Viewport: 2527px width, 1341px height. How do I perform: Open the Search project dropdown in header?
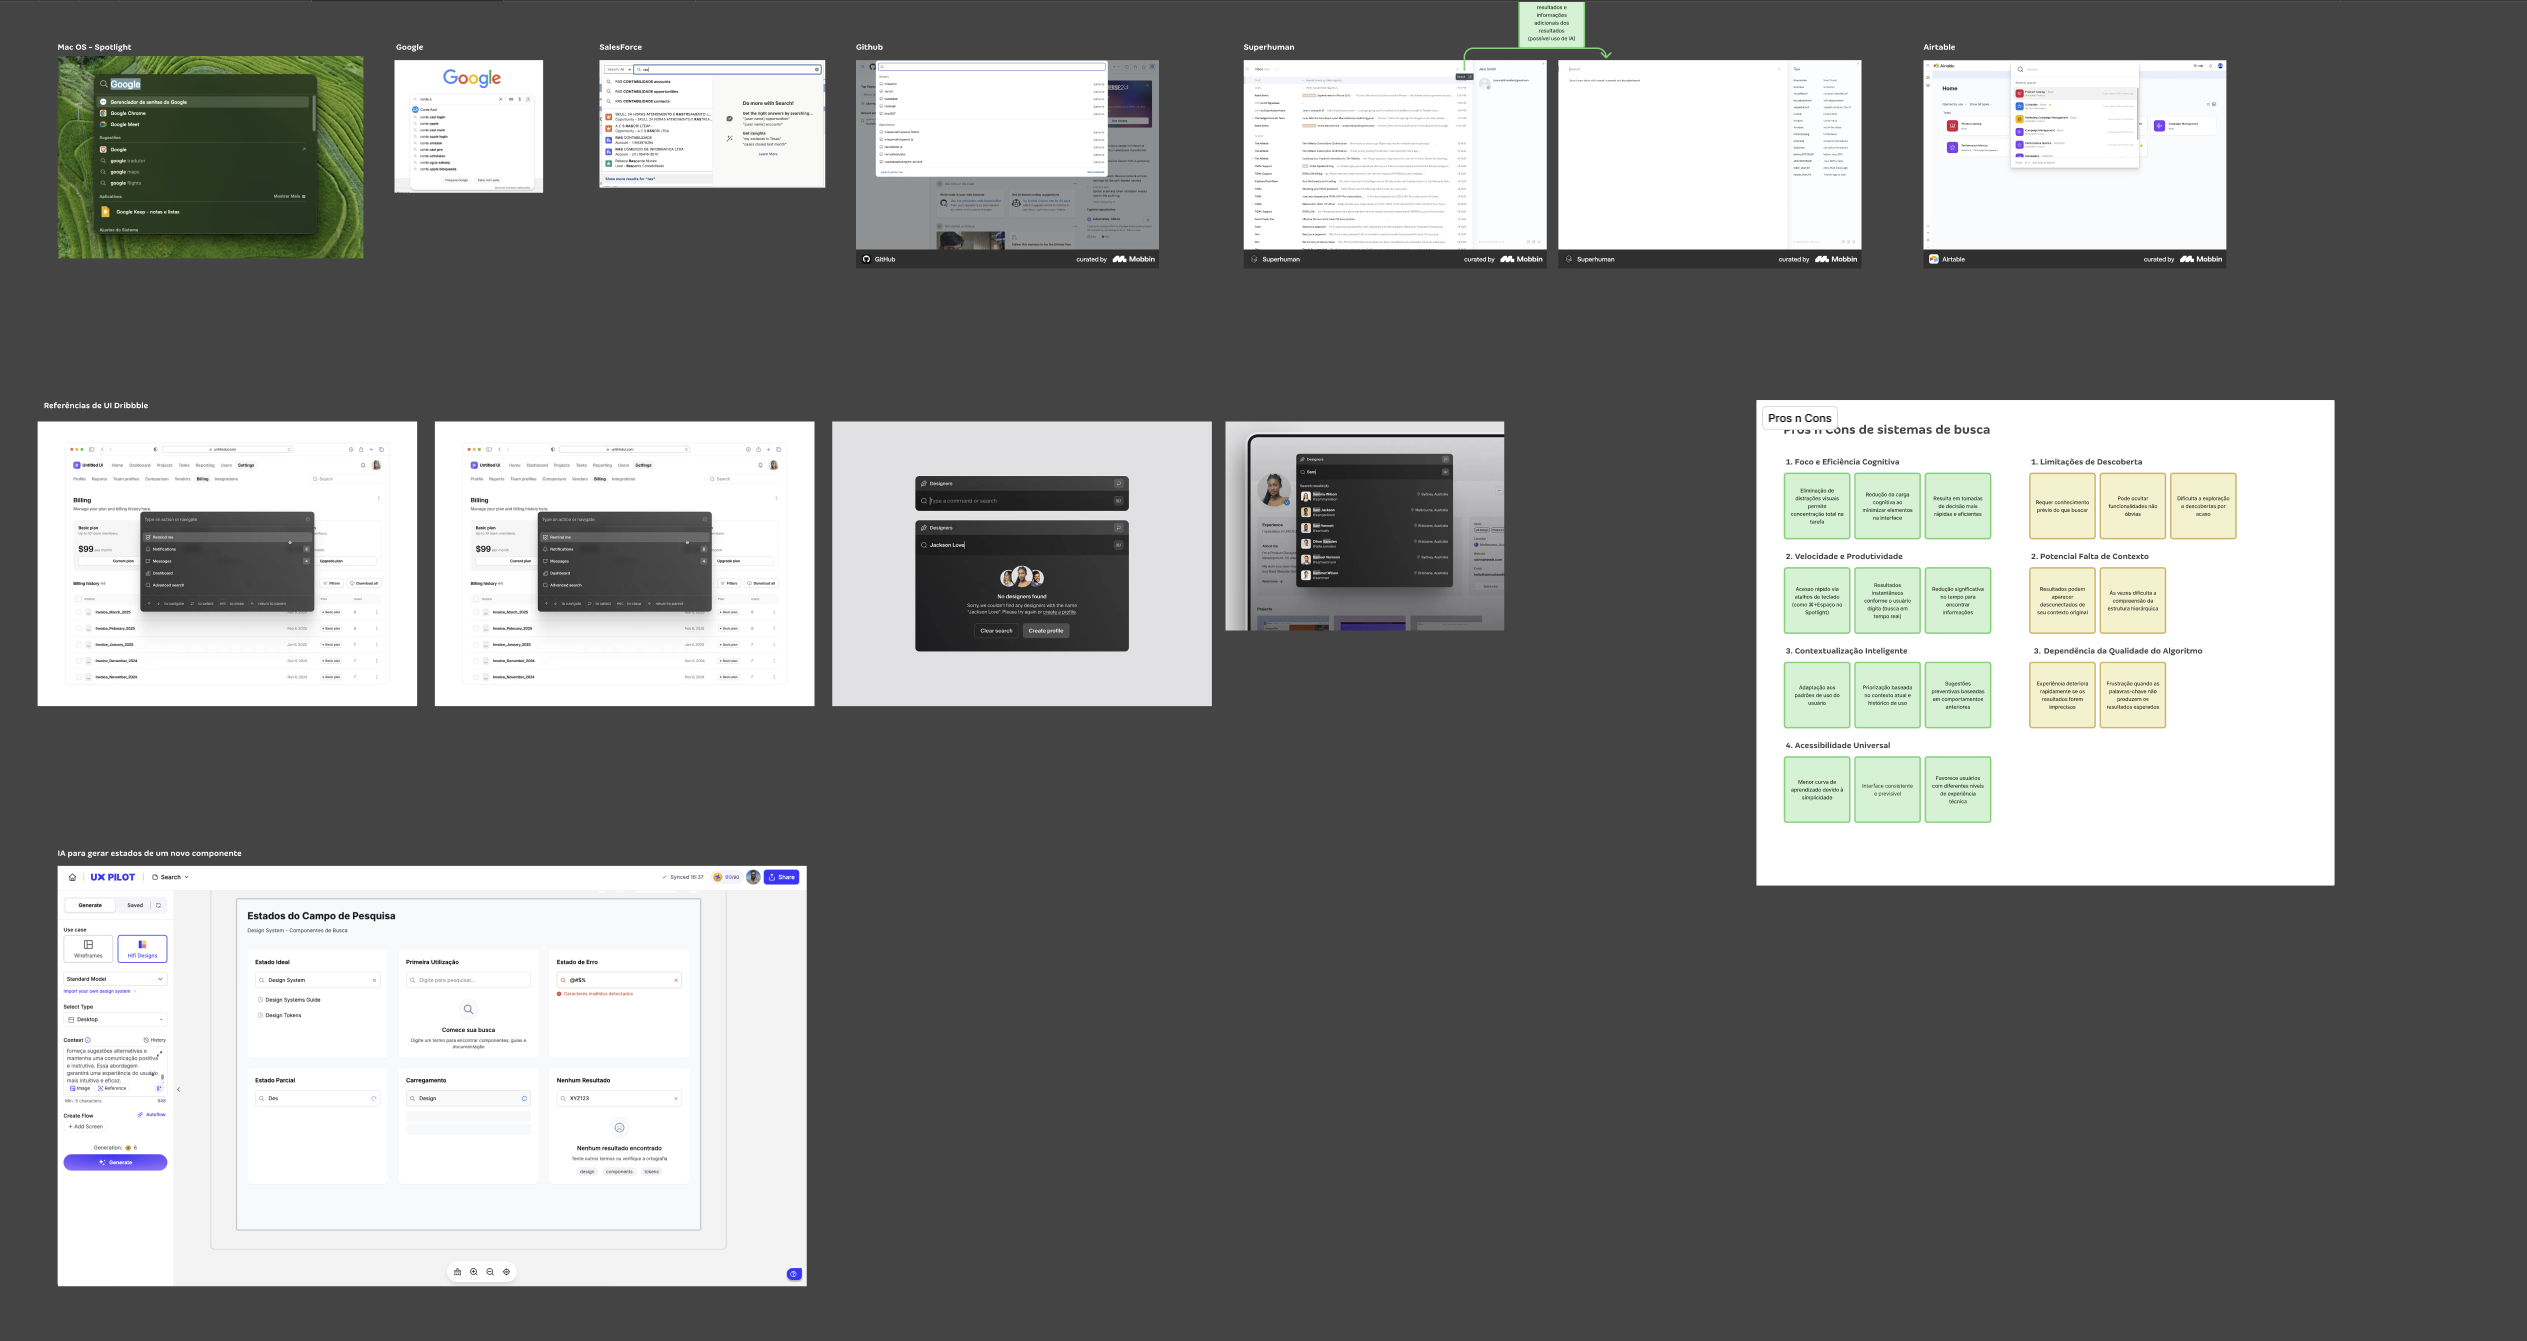point(170,877)
